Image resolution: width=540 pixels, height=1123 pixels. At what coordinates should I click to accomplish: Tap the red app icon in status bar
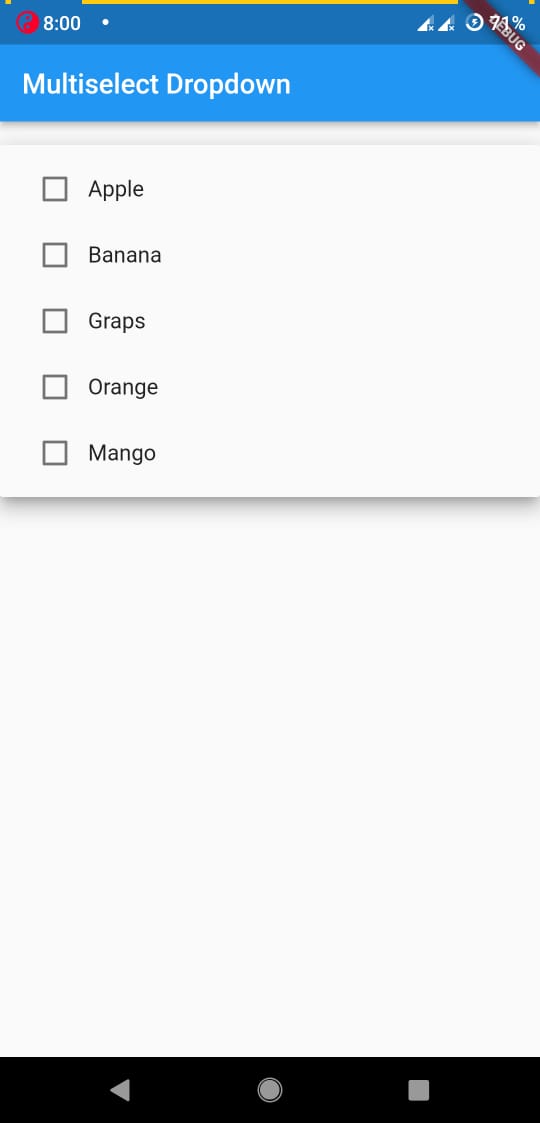pos(27,23)
